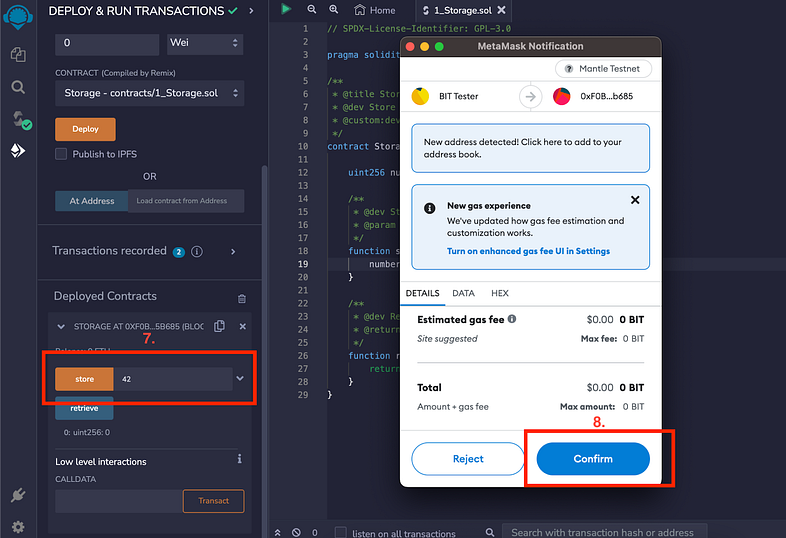Remove the deployed Storage contract instance
This screenshot has height=538, width=786.
click(243, 326)
